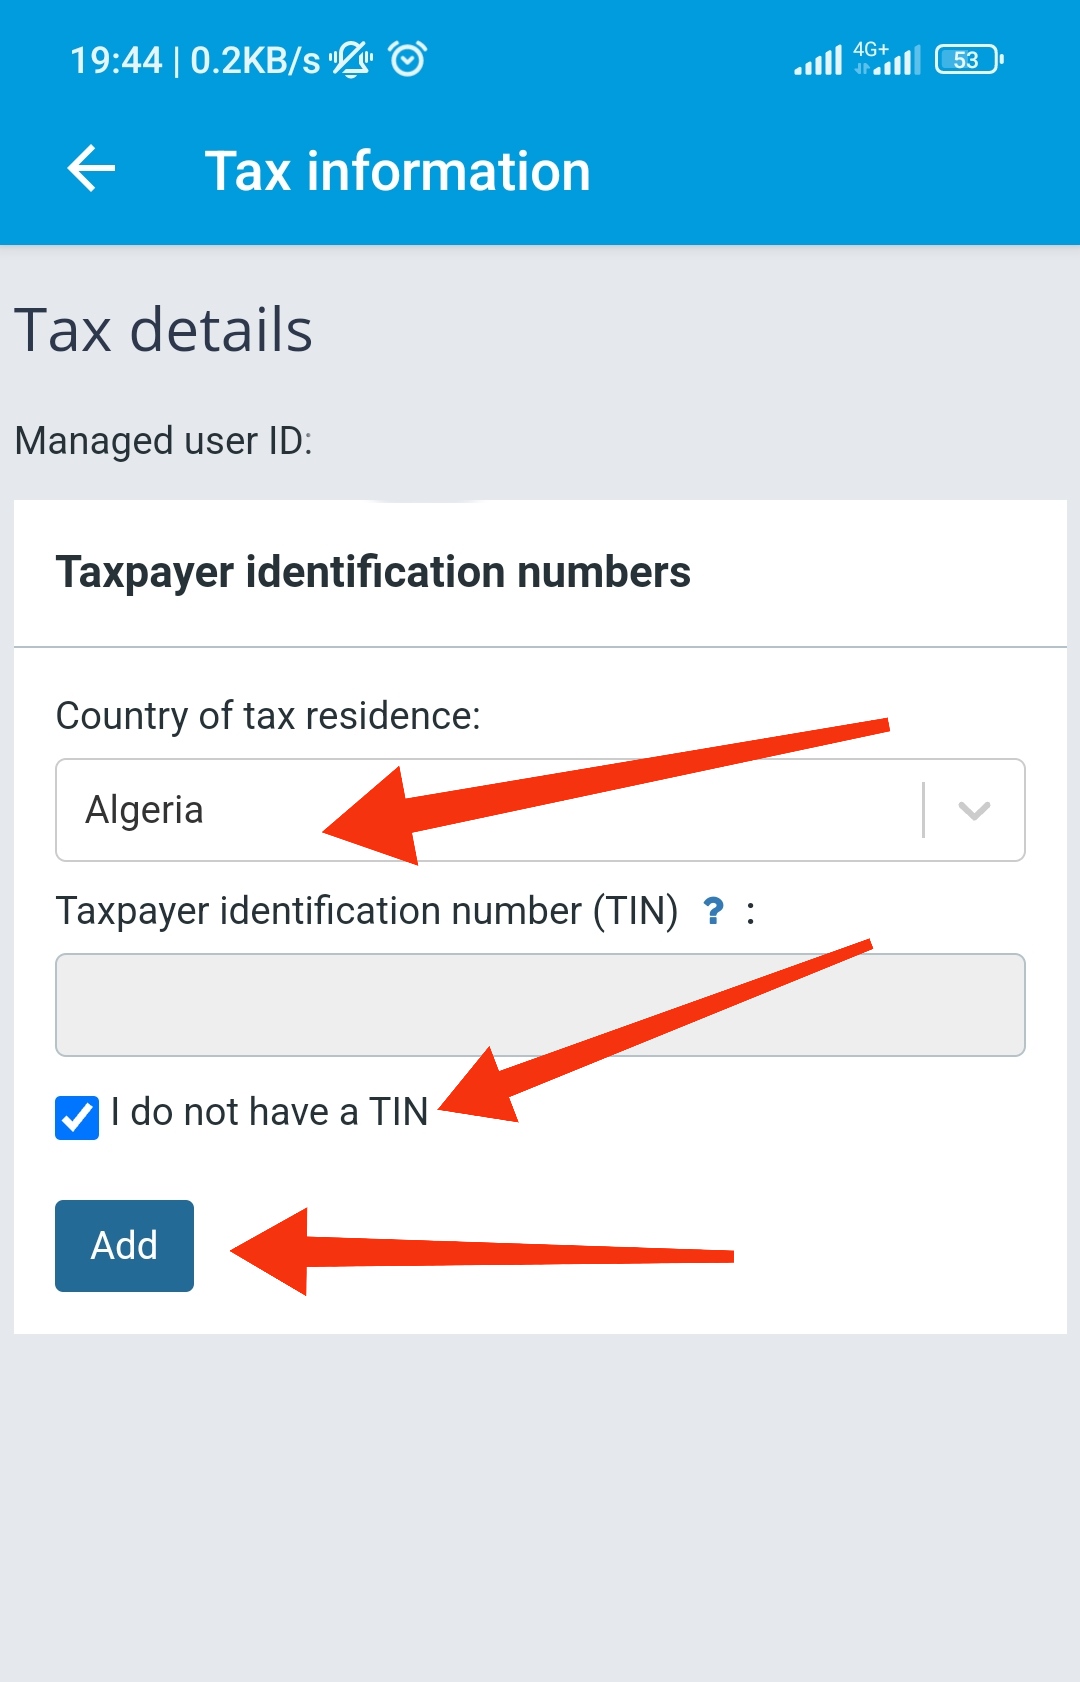The width and height of the screenshot is (1080, 1682).
Task: Click the Taxpayer identification numbers heading
Action: 373,572
